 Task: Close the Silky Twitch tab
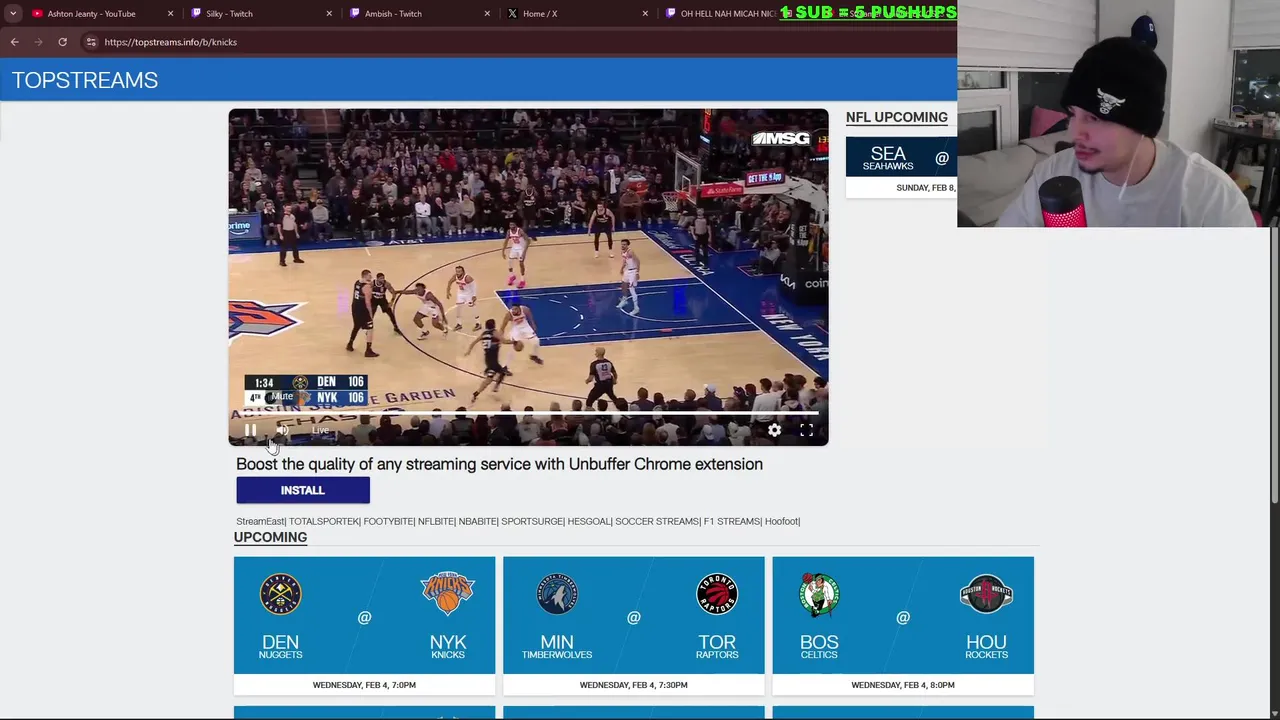click(x=329, y=14)
